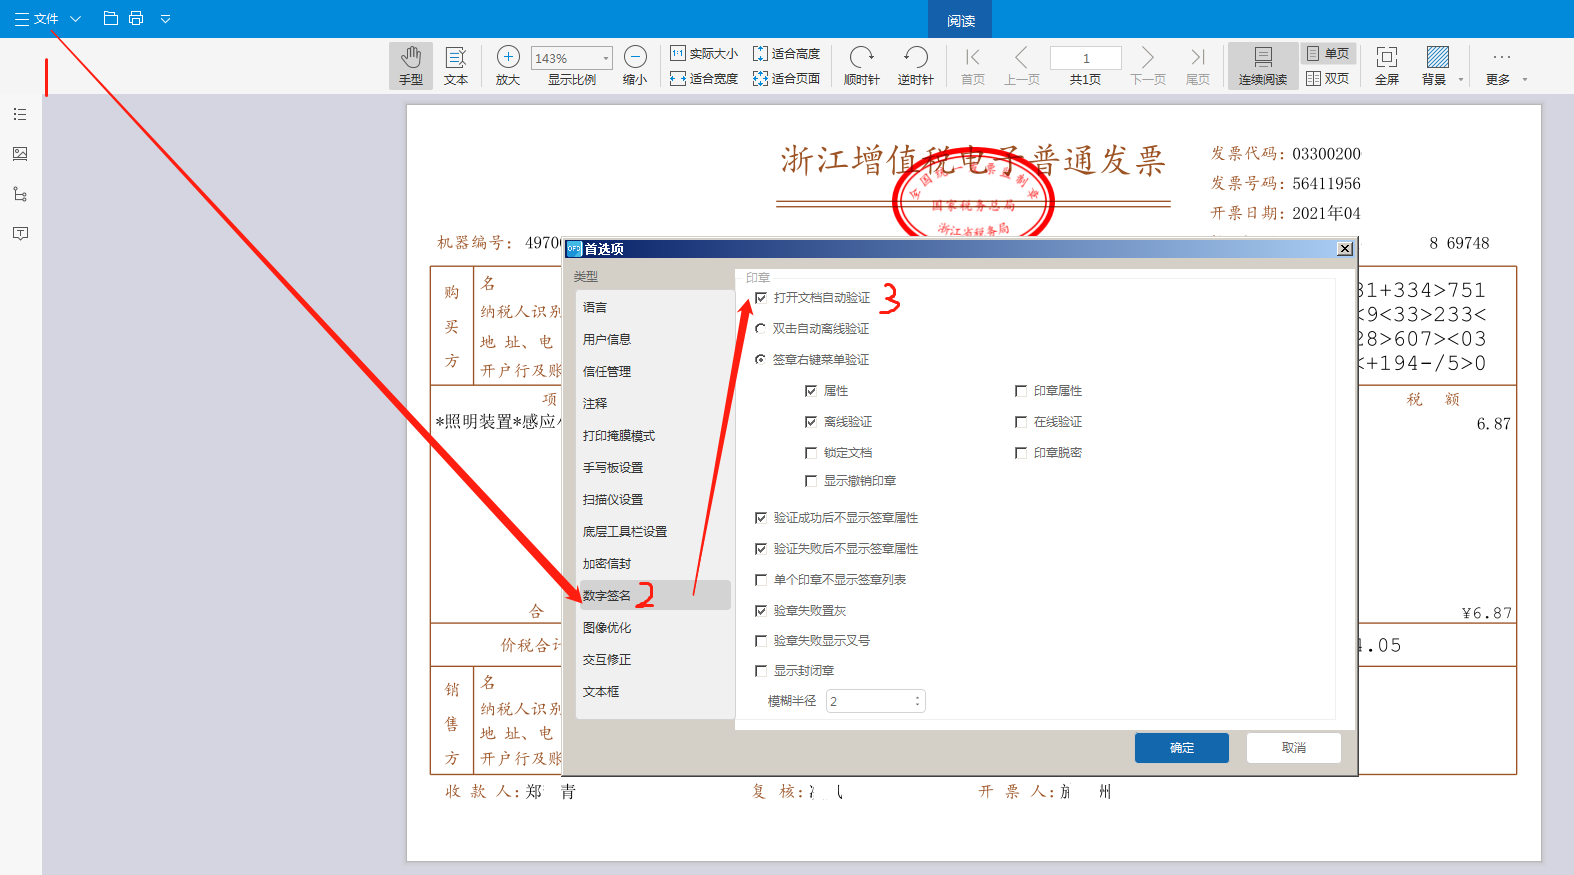The image size is (1574, 875).
Task: Enable the 印章属性 checkbox
Action: pos(1021,391)
